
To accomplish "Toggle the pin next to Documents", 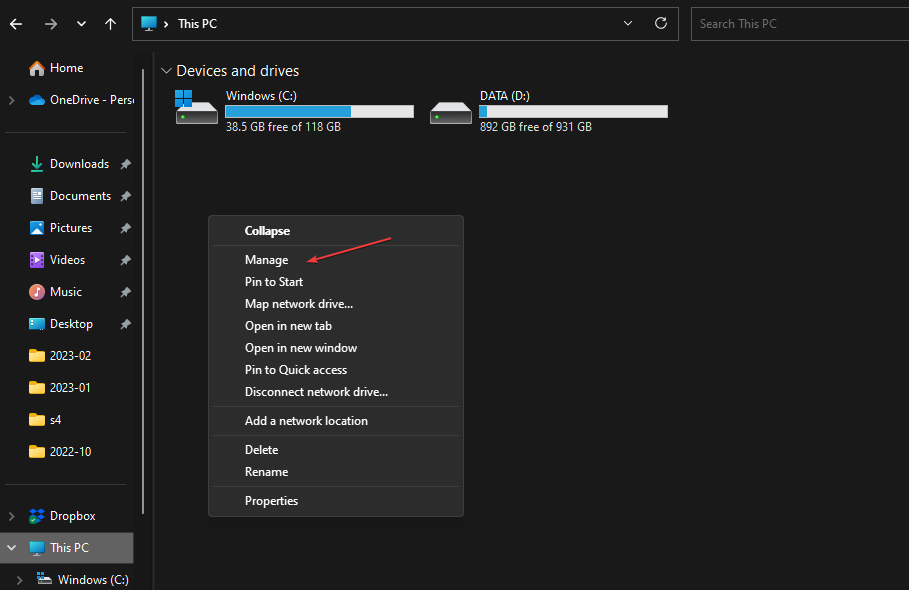I will pos(125,197).
